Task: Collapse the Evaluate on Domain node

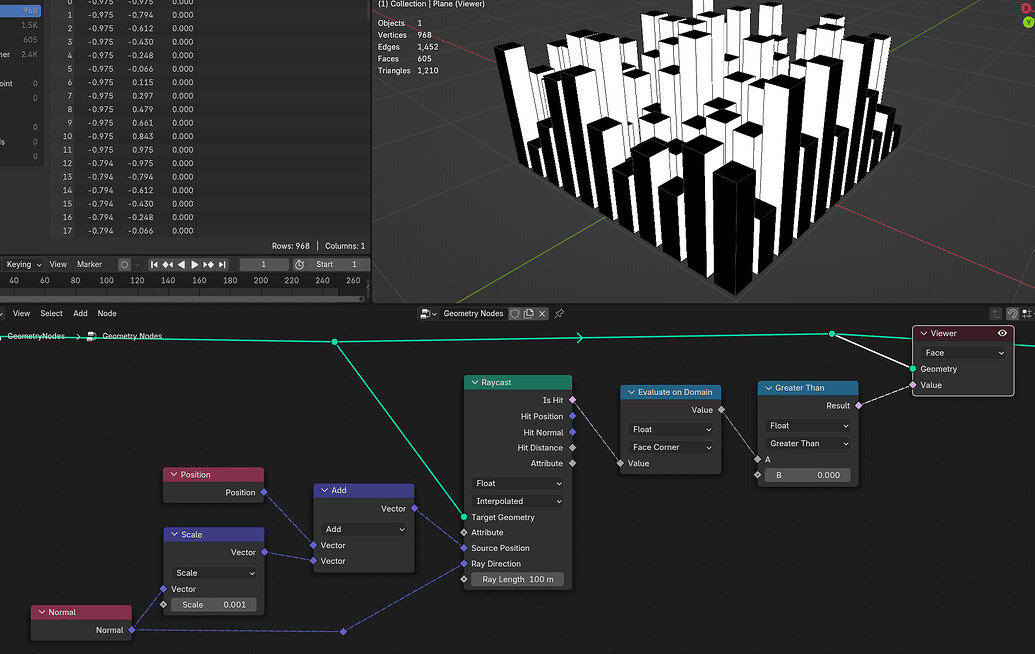Action: click(x=631, y=392)
